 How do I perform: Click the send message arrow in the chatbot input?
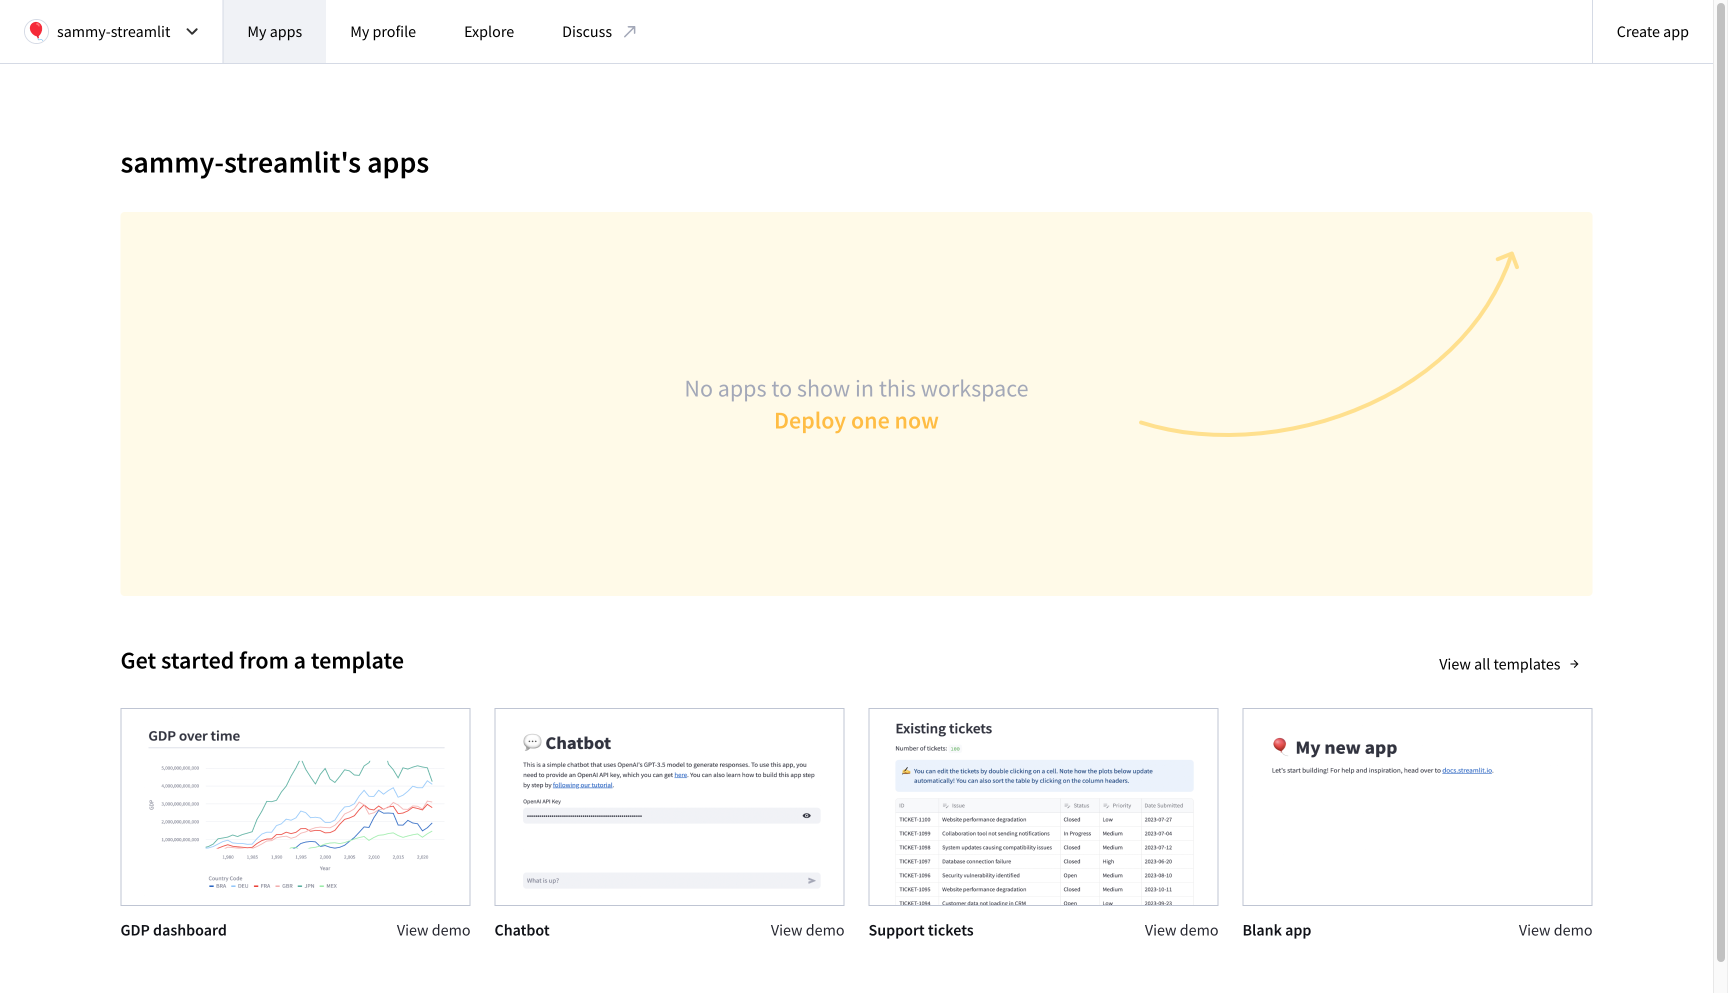tap(811, 880)
